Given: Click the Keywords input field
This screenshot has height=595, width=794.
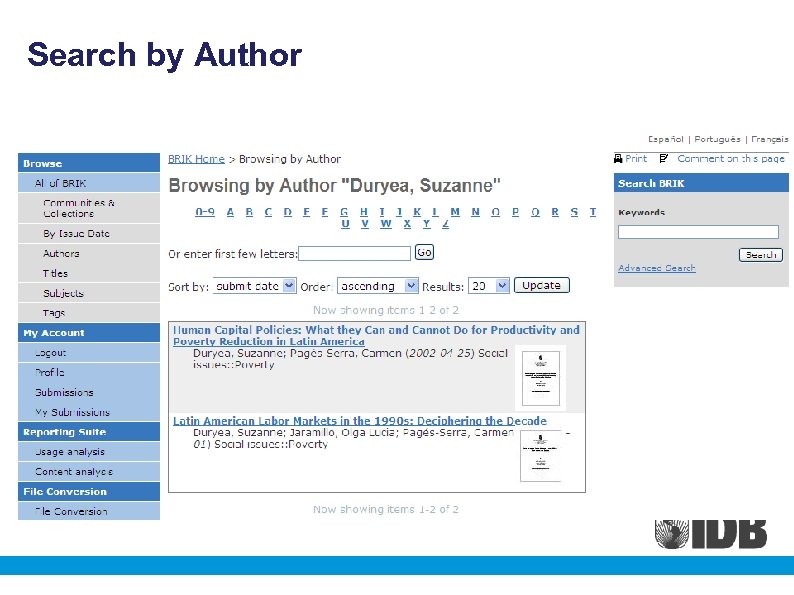Looking at the screenshot, I should point(698,232).
